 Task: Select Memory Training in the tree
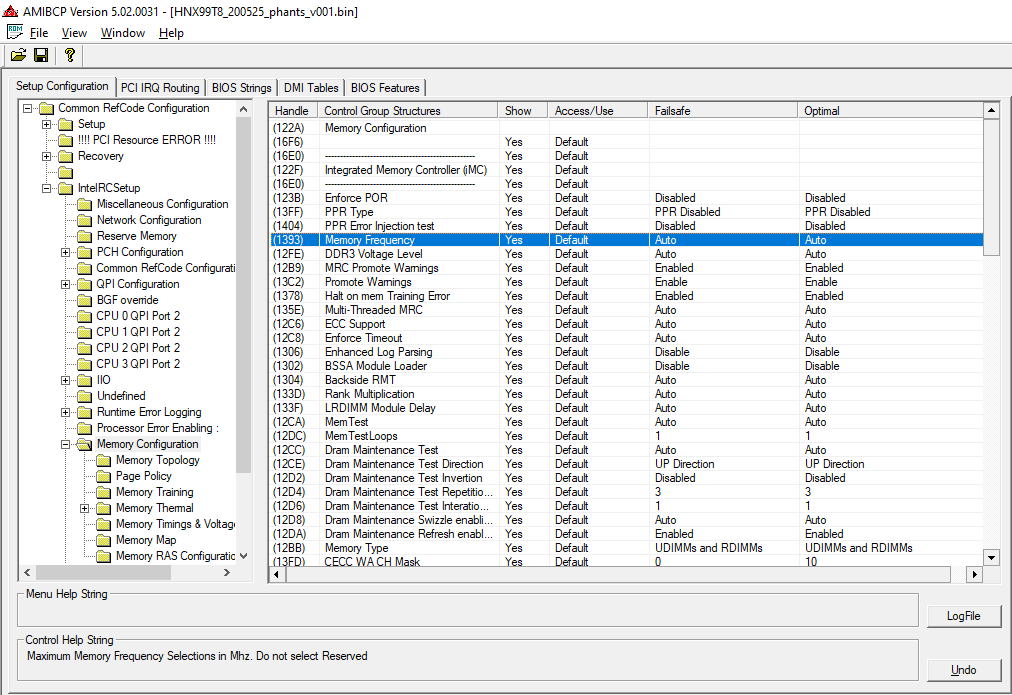click(154, 492)
